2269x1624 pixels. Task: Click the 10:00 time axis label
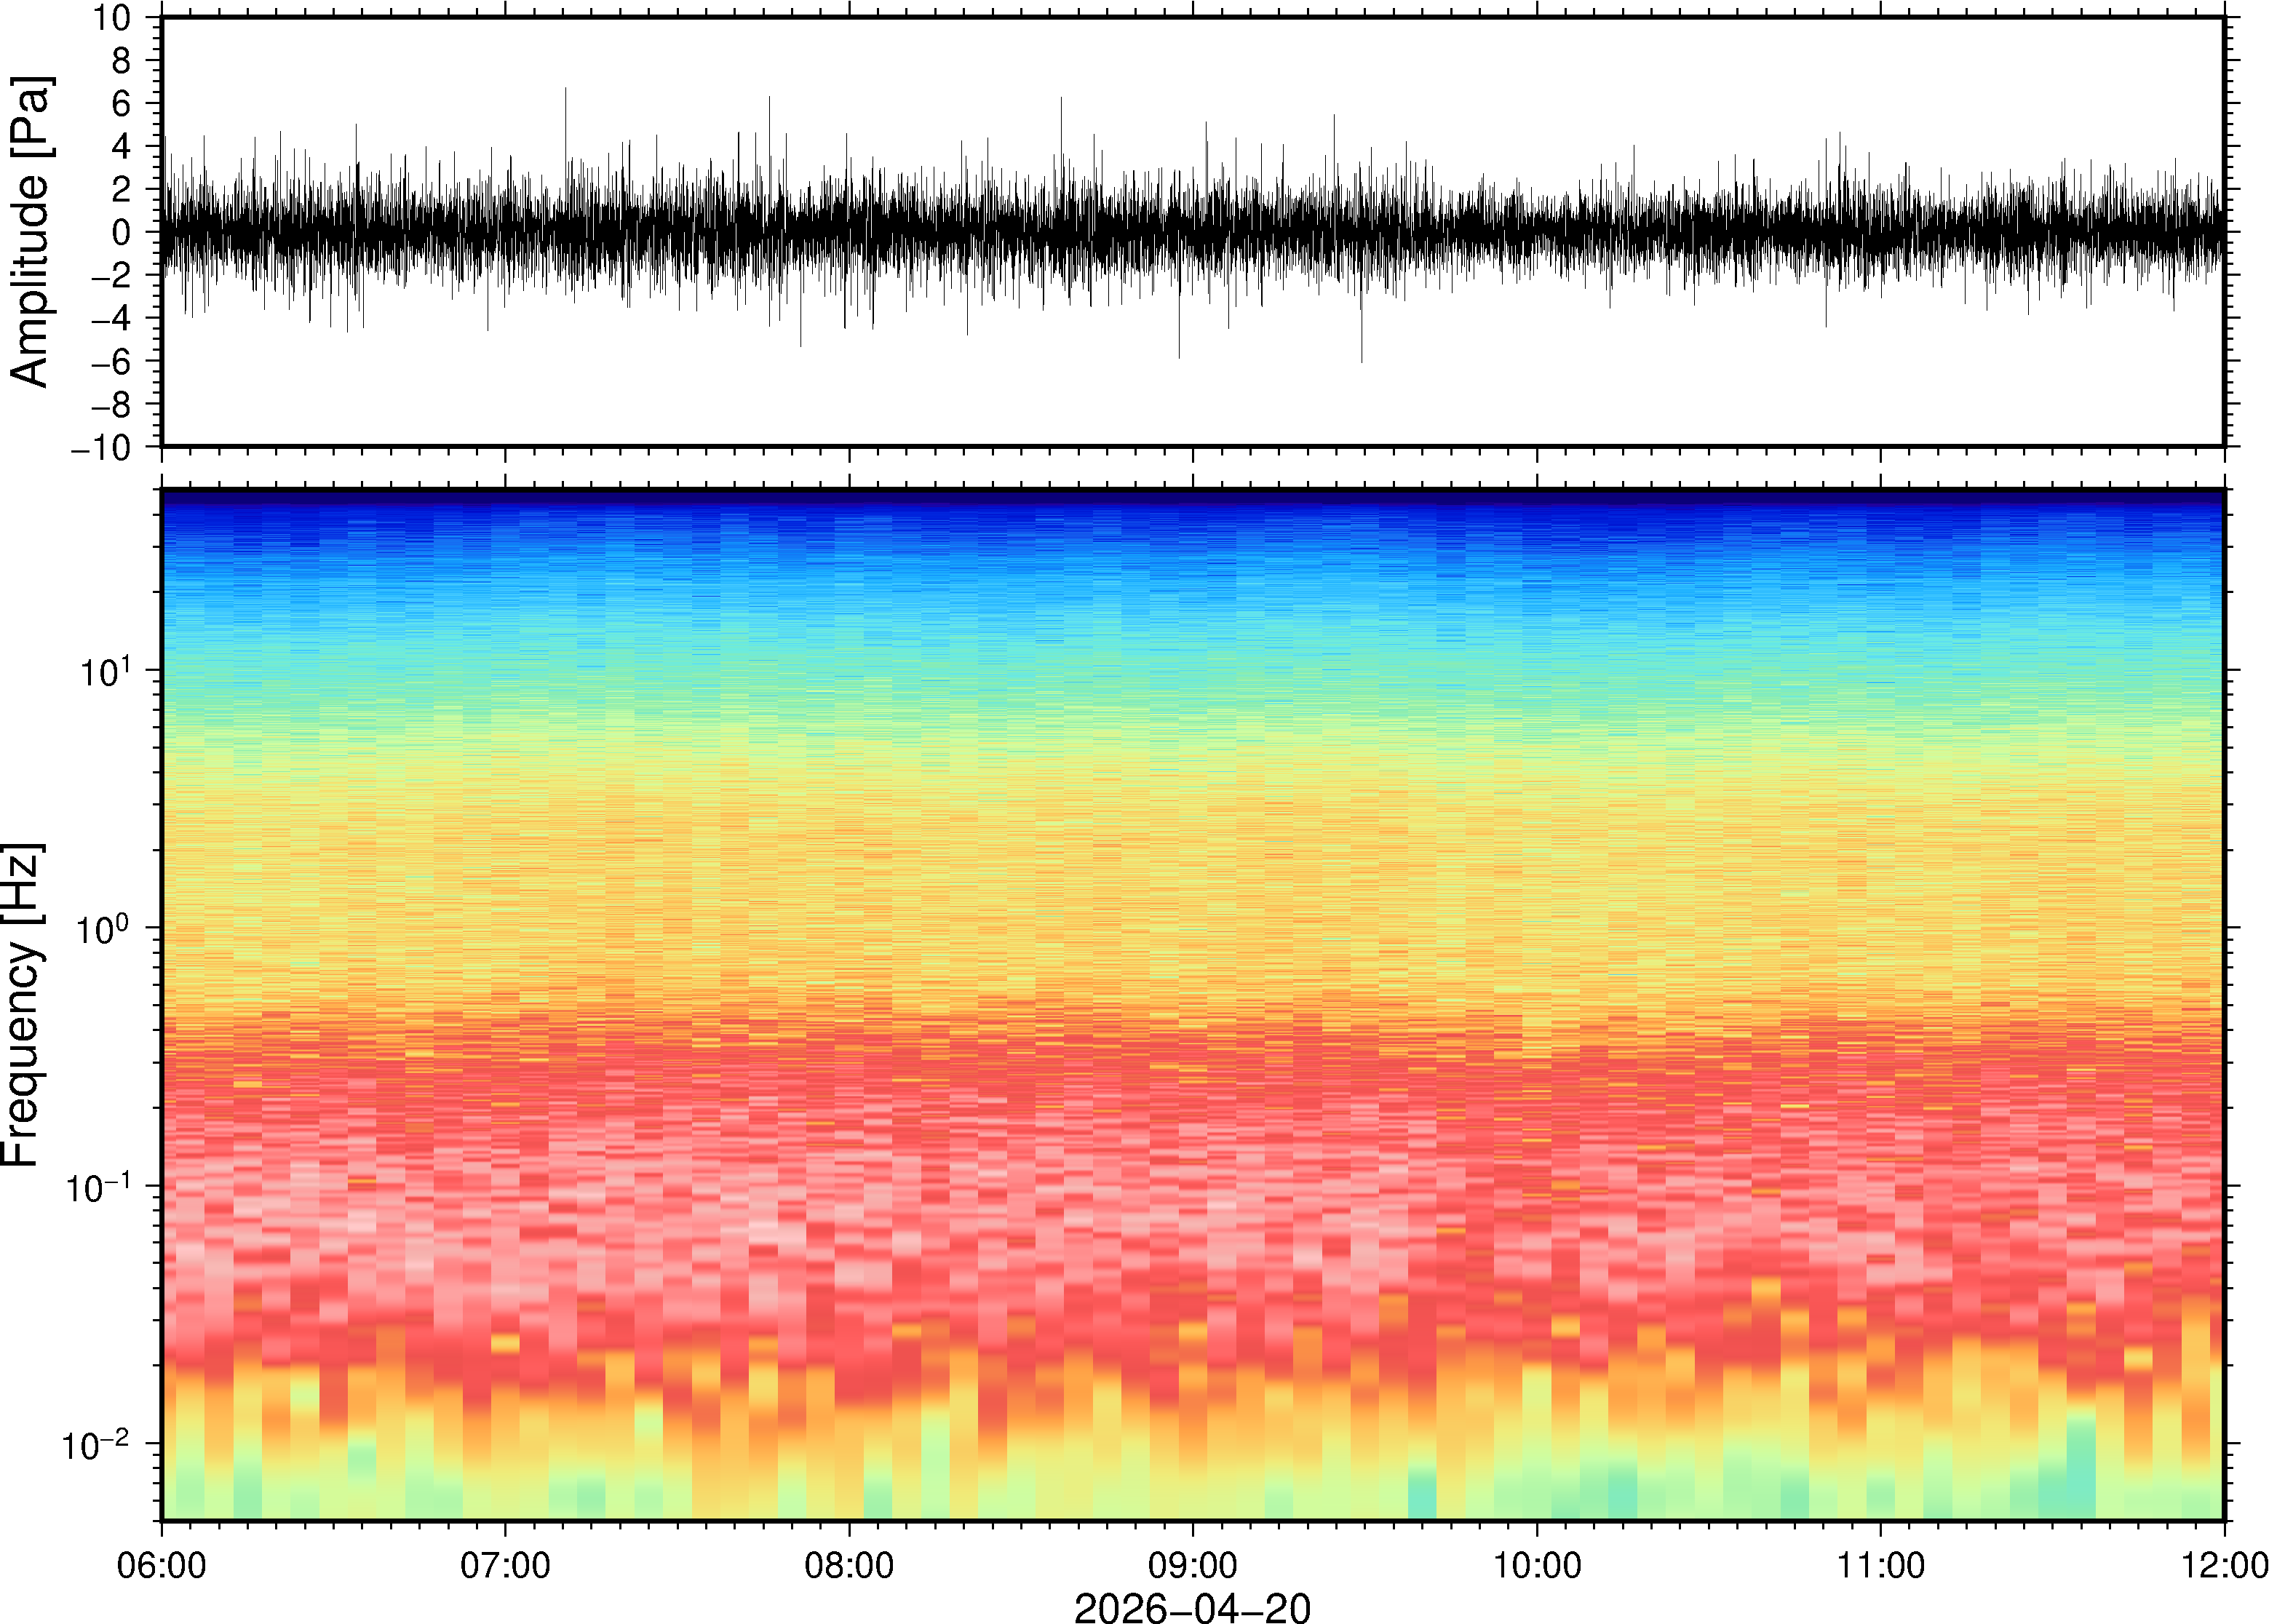click(x=1537, y=1564)
